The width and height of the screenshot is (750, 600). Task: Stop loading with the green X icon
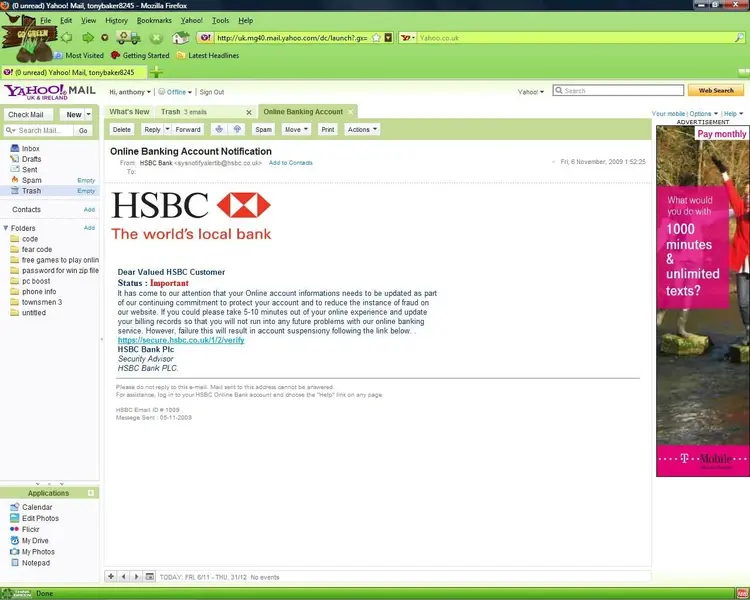click(156, 38)
